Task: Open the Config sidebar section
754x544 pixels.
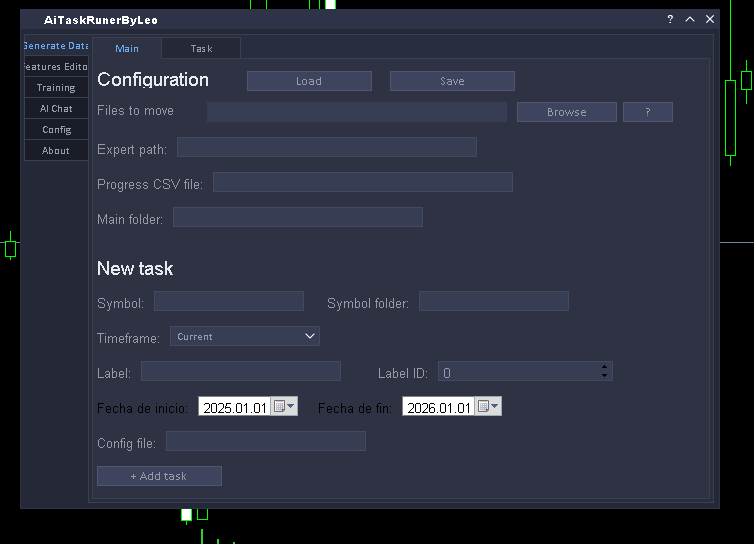Action: (x=56, y=130)
